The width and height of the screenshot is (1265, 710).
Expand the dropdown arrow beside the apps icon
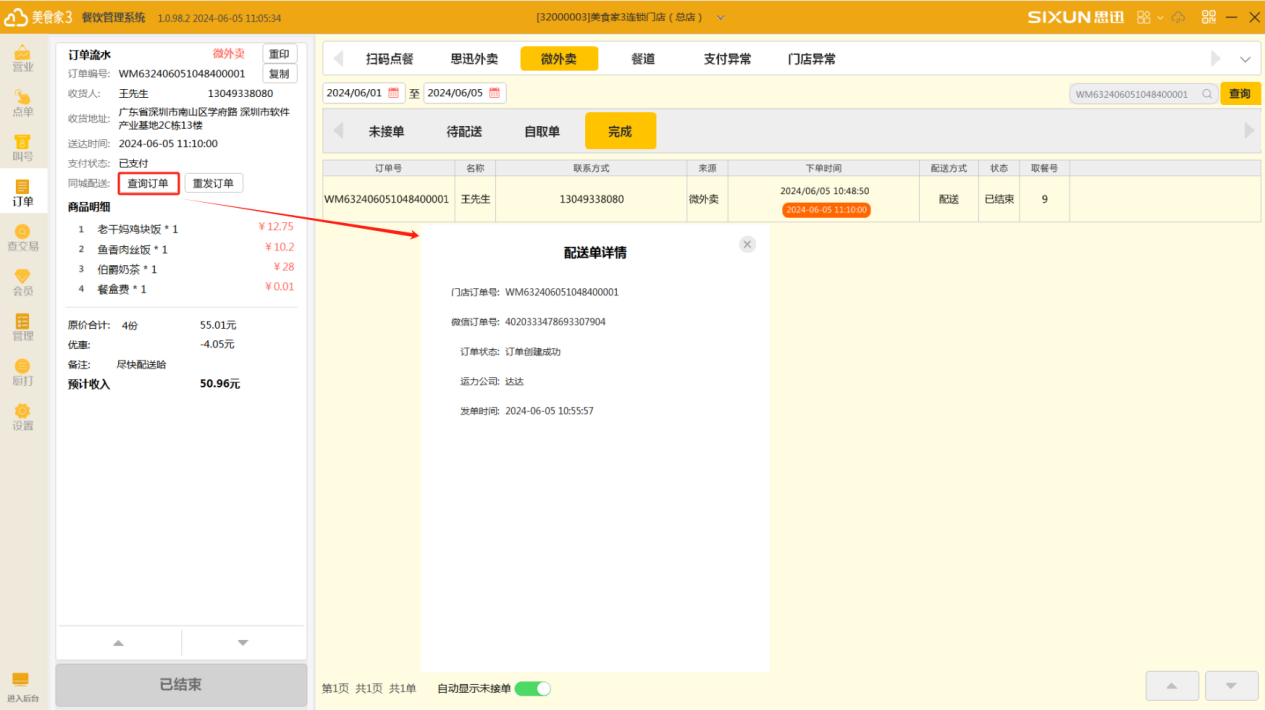coord(1160,18)
